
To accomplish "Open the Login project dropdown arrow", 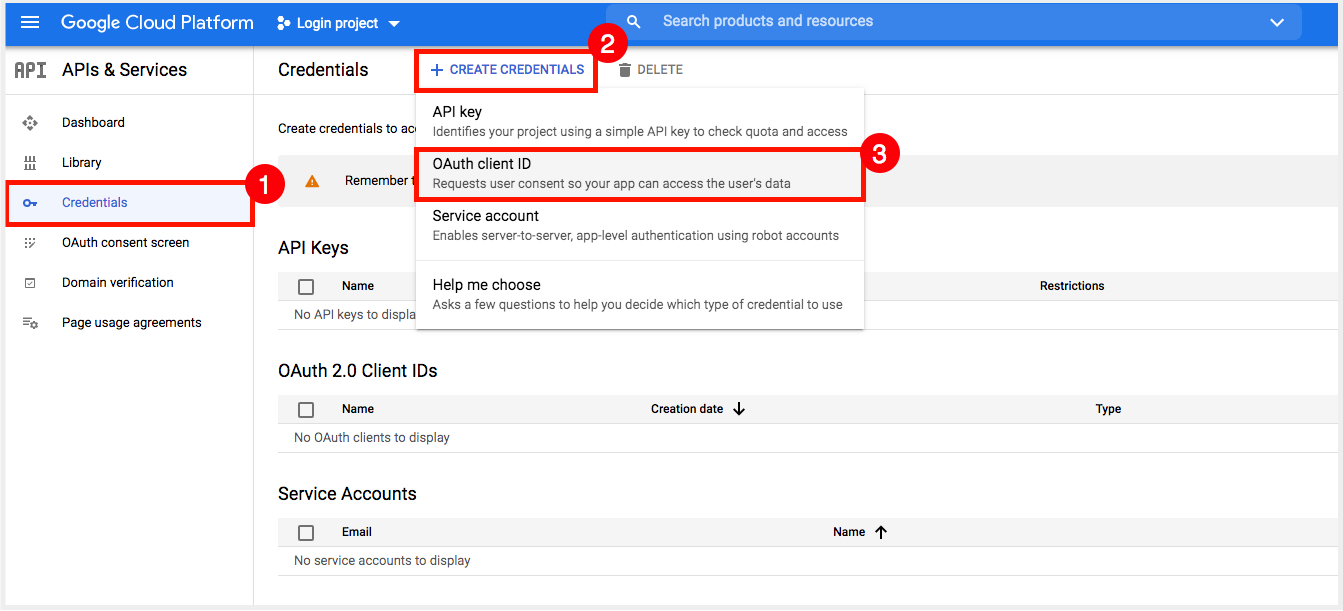I will click(x=393, y=24).
